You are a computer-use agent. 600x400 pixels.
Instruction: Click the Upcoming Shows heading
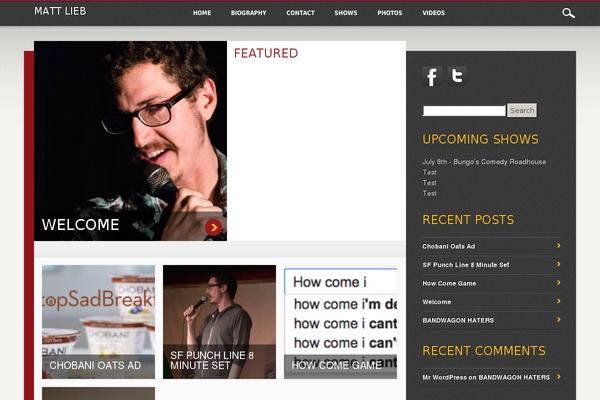coord(480,139)
